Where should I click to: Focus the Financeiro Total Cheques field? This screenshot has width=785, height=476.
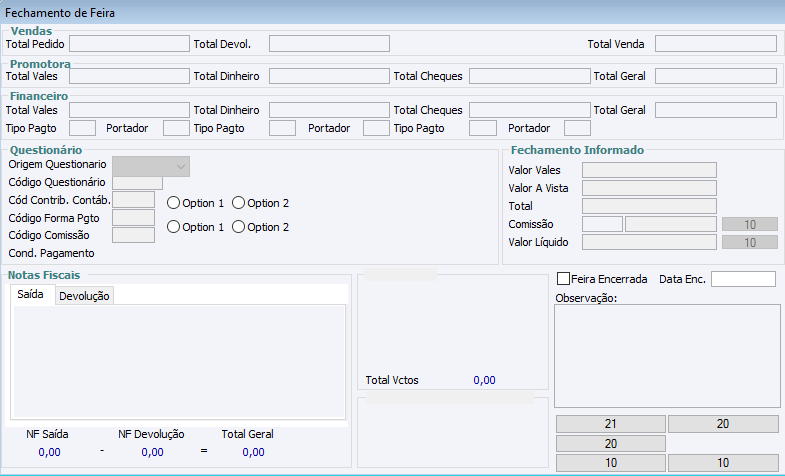[x=530, y=110]
